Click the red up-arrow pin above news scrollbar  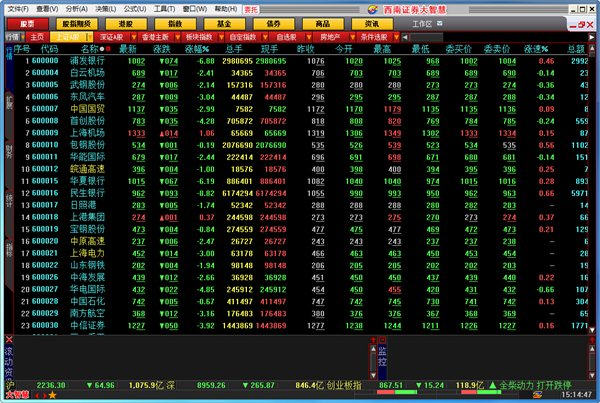373,340
